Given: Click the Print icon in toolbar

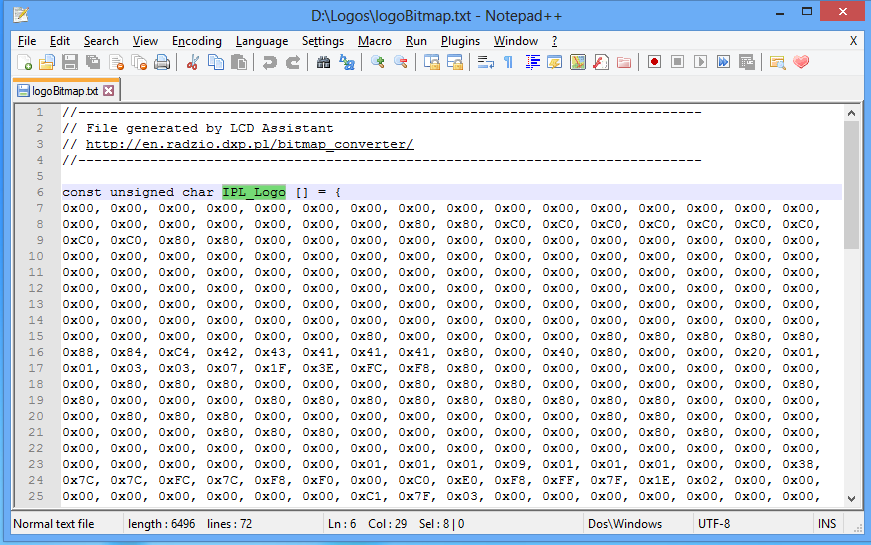Looking at the screenshot, I should (162, 62).
